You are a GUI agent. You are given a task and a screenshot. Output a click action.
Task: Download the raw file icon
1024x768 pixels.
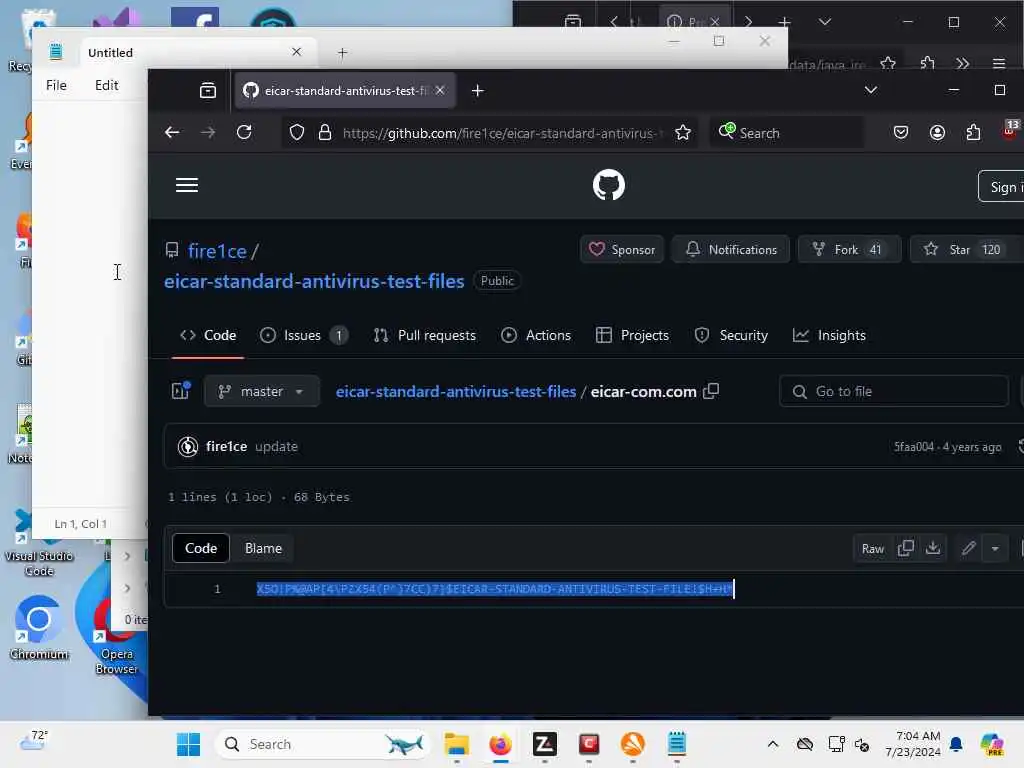933,549
